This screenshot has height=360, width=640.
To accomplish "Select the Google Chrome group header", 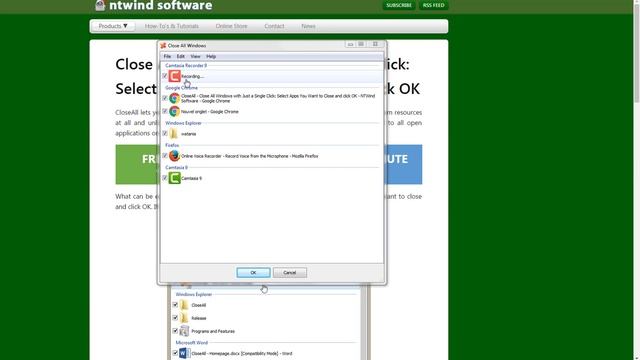I will 181,88.
